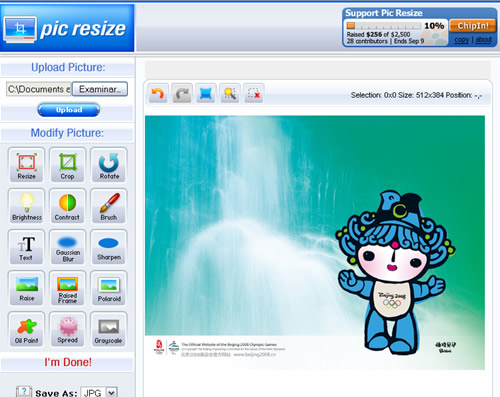The height and width of the screenshot is (397, 500).
Task: Click the copy link in ChipIn widget
Action: click(x=461, y=40)
